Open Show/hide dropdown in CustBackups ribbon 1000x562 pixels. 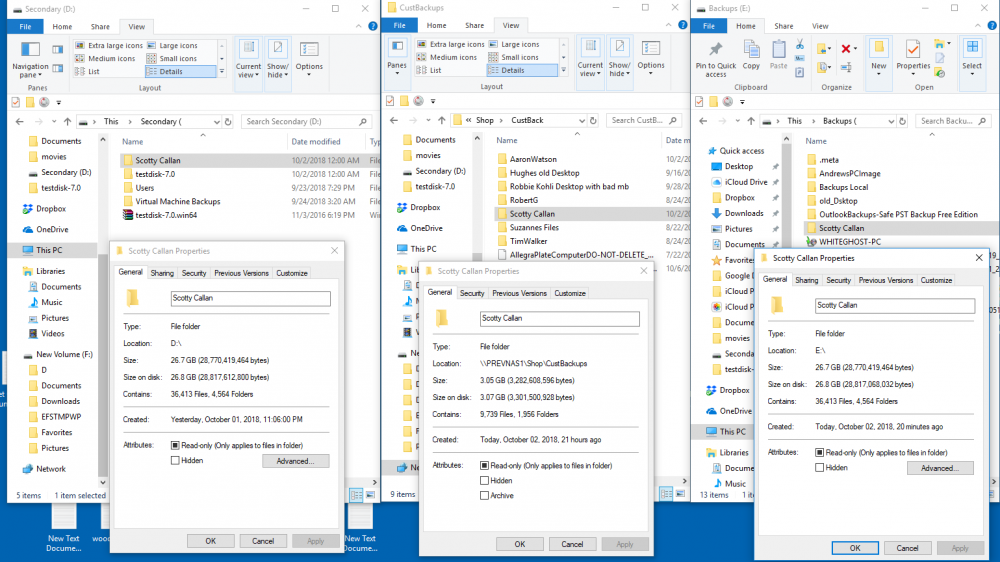click(x=619, y=58)
